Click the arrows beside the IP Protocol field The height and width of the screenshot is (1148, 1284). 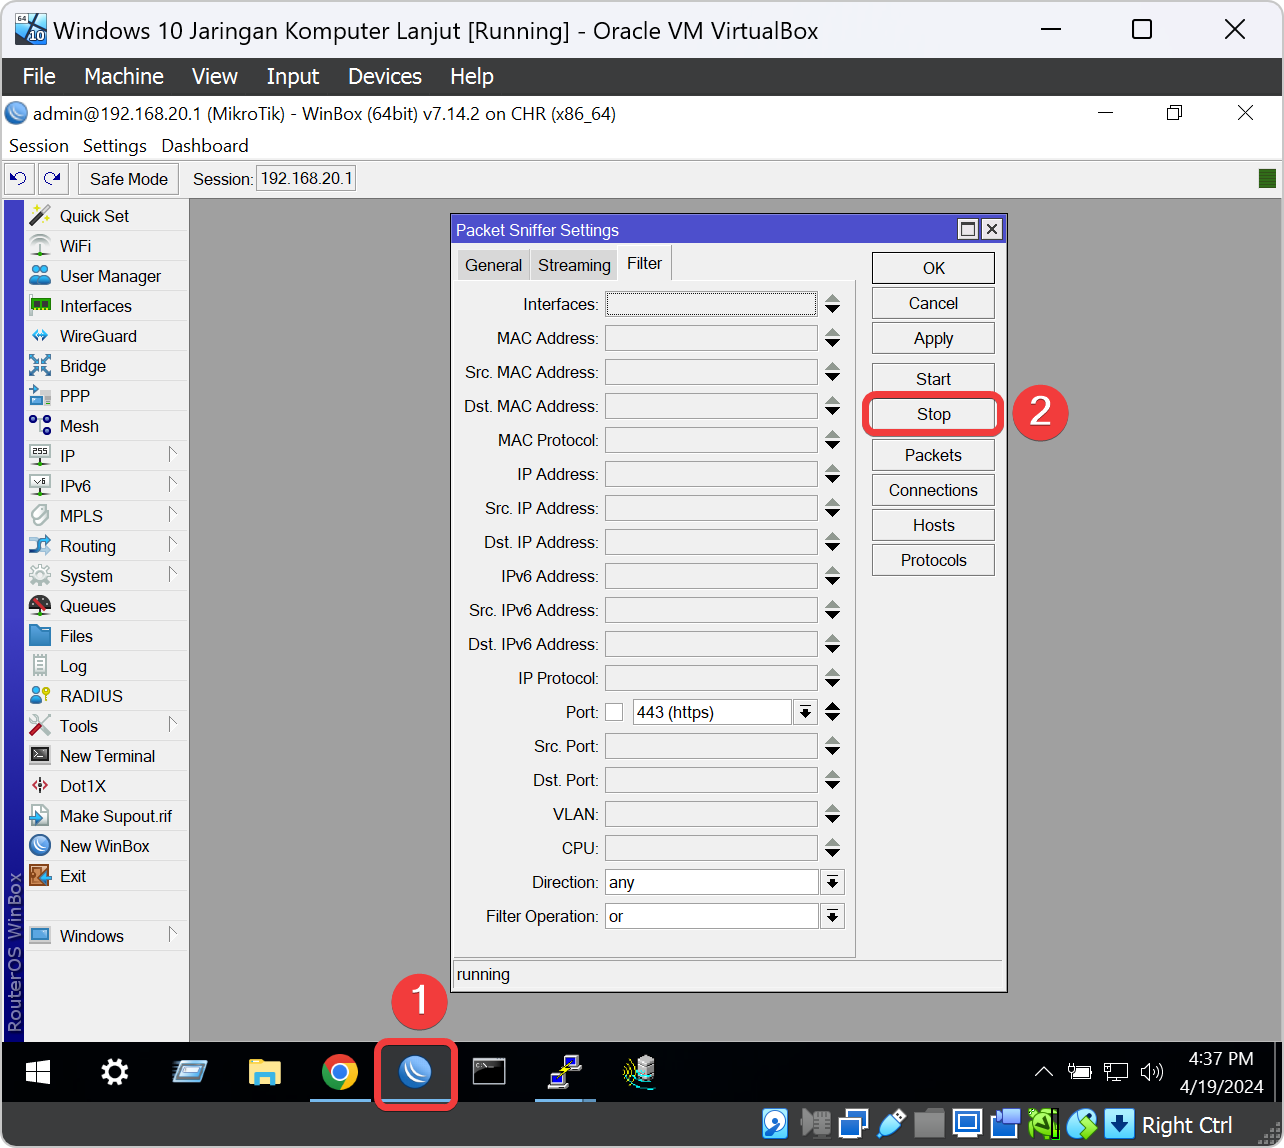click(x=832, y=678)
